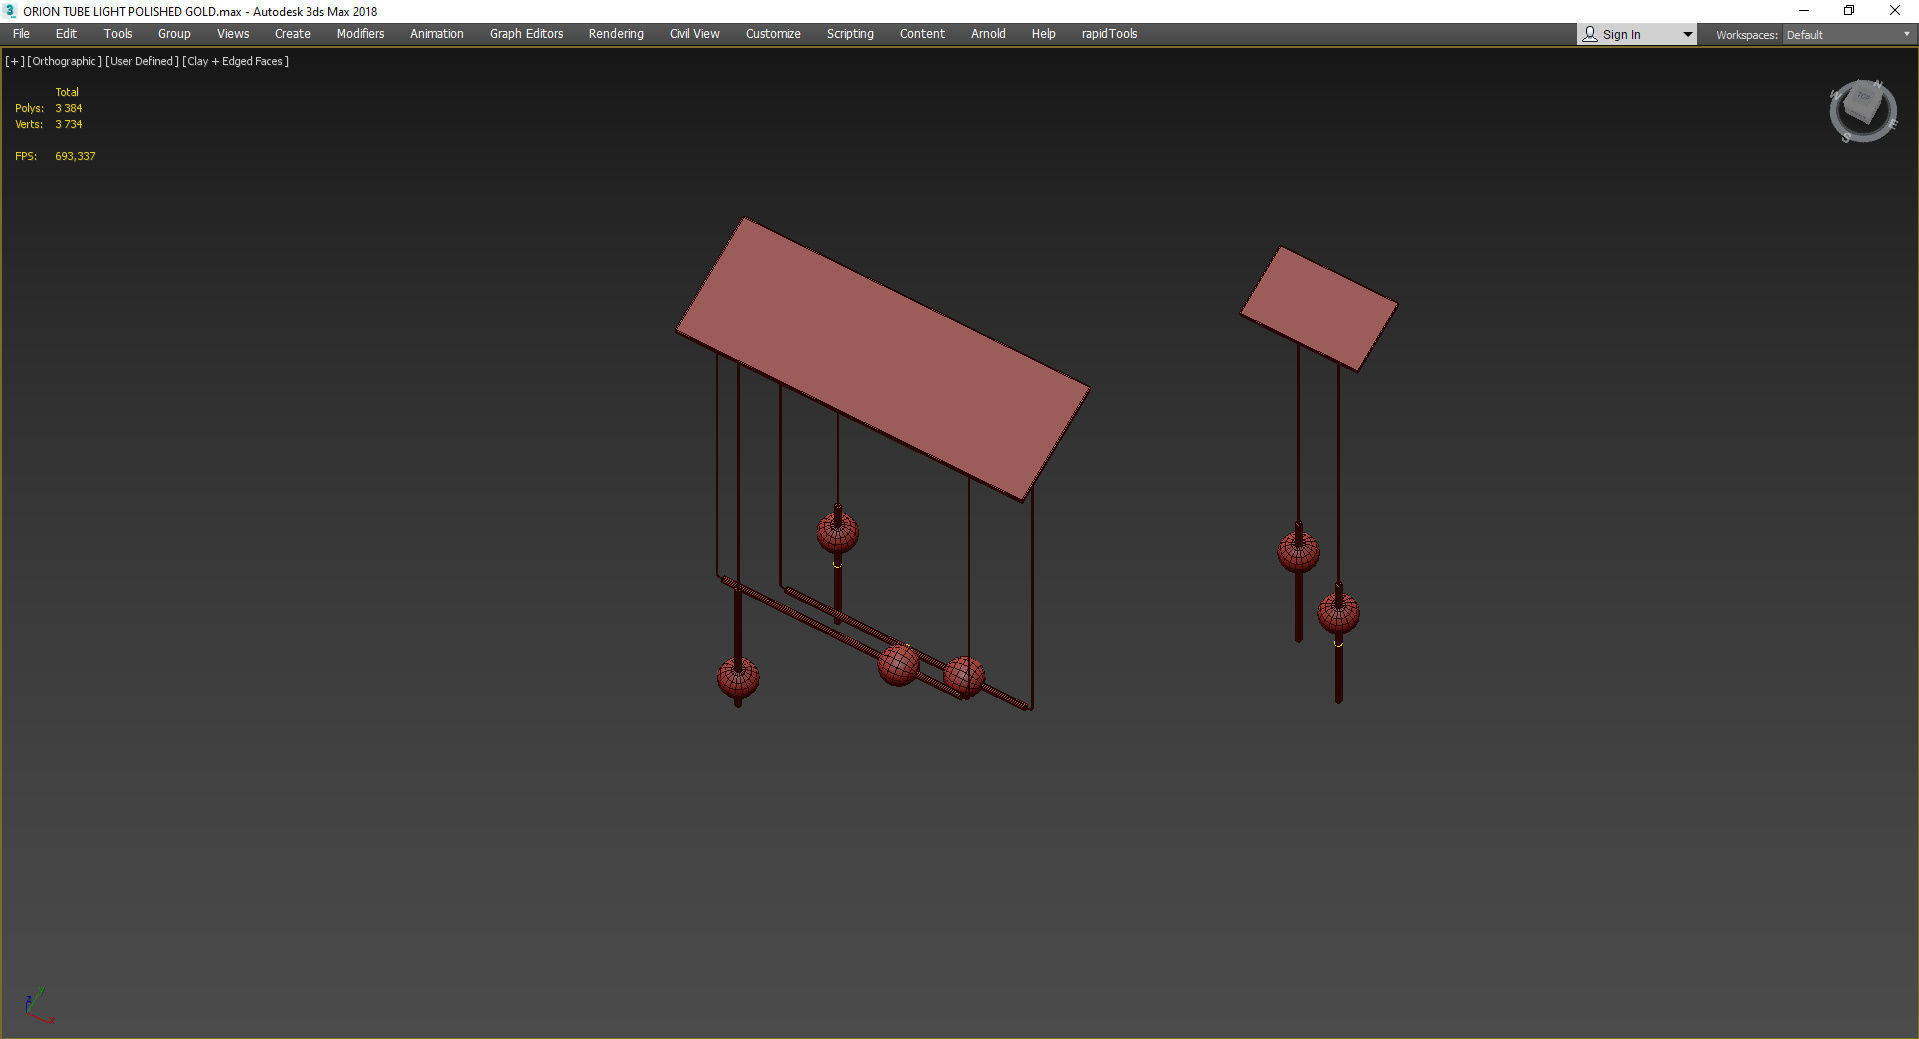This screenshot has width=1919, height=1039.
Task: Open the Group menu
Action: pos(174,34)
